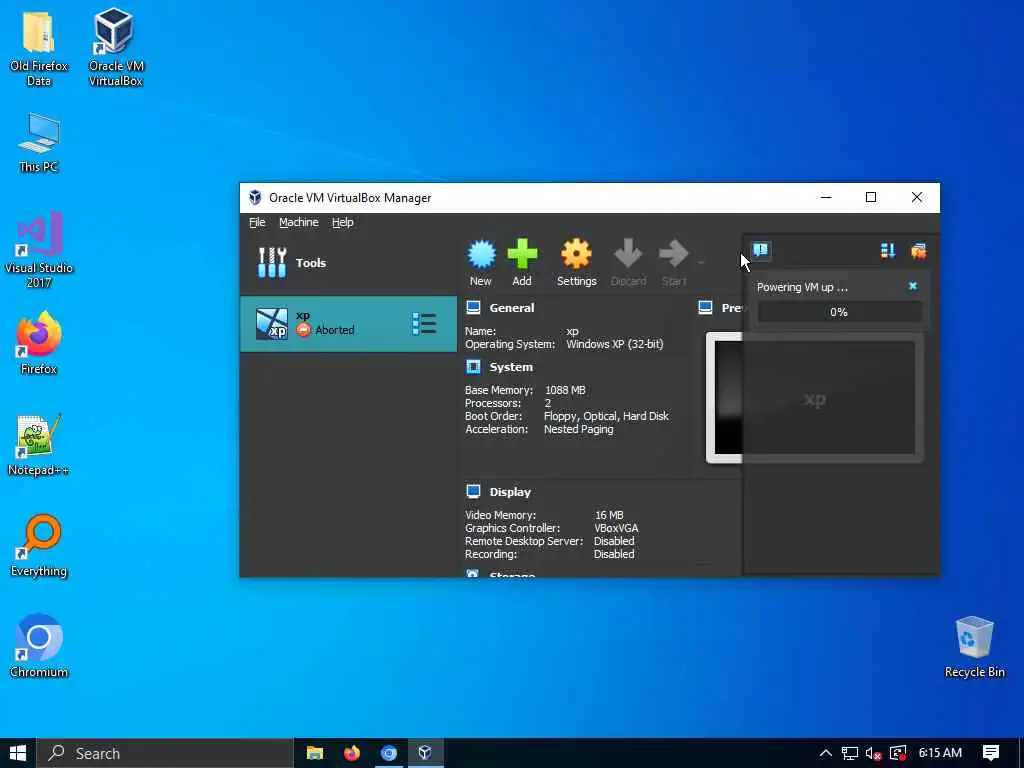Click the 1088 MB base memory value
This screenshot has height=768, width=1024.
tap(565, 390)
